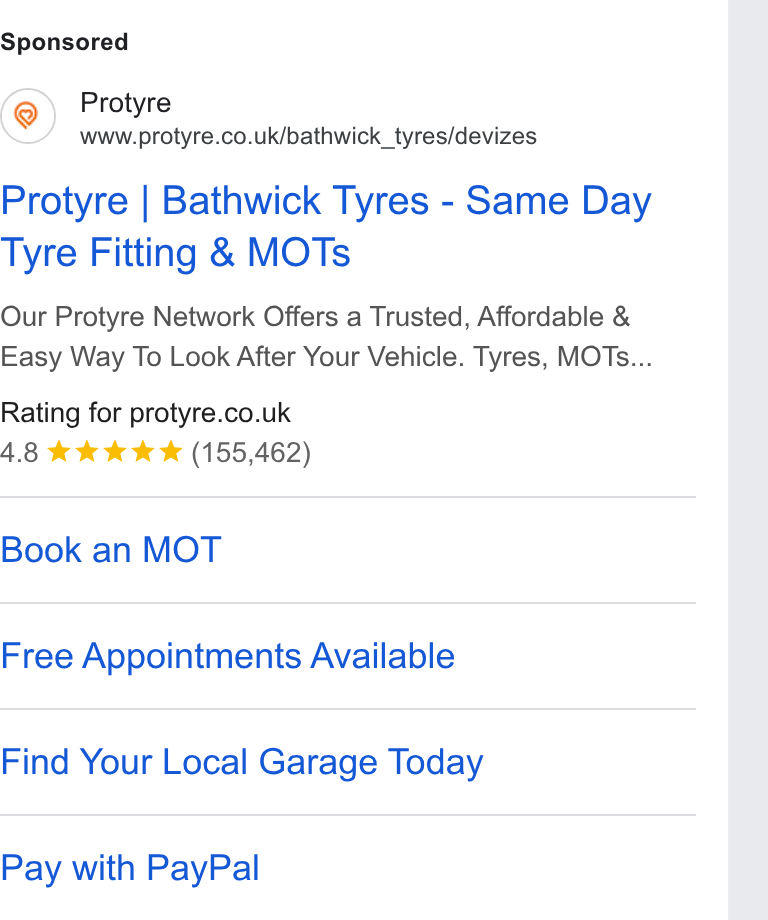Click the ad description about Protyre Network

326,337
